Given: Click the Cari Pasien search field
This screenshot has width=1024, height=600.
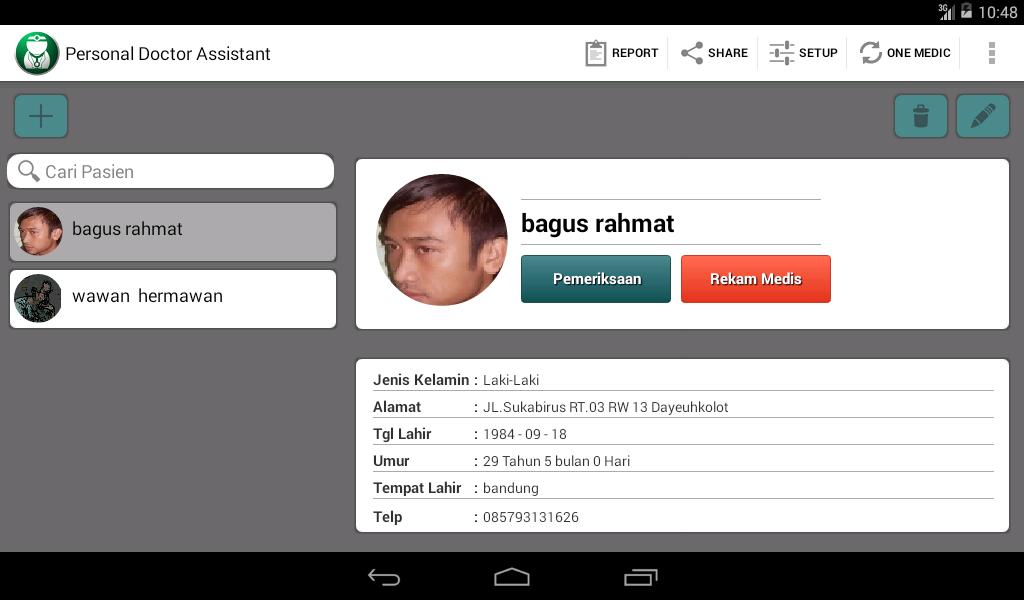Looking at the screenshot, I should (171, 172).
